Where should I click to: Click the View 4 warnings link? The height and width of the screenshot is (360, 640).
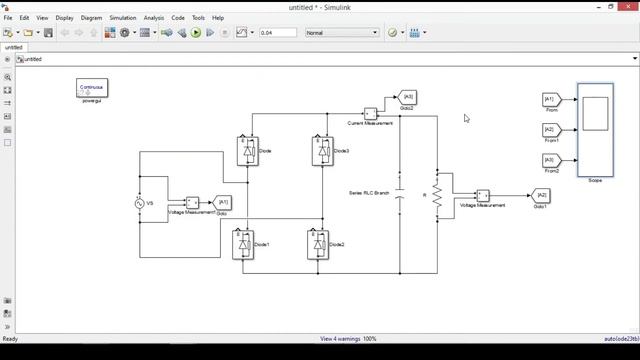point(340,339)
